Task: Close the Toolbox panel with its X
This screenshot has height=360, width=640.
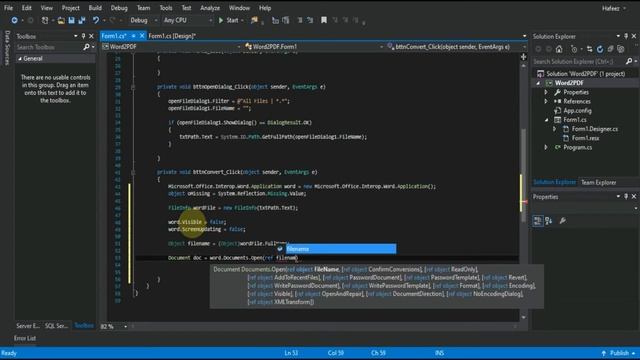Action: point(91,36)
